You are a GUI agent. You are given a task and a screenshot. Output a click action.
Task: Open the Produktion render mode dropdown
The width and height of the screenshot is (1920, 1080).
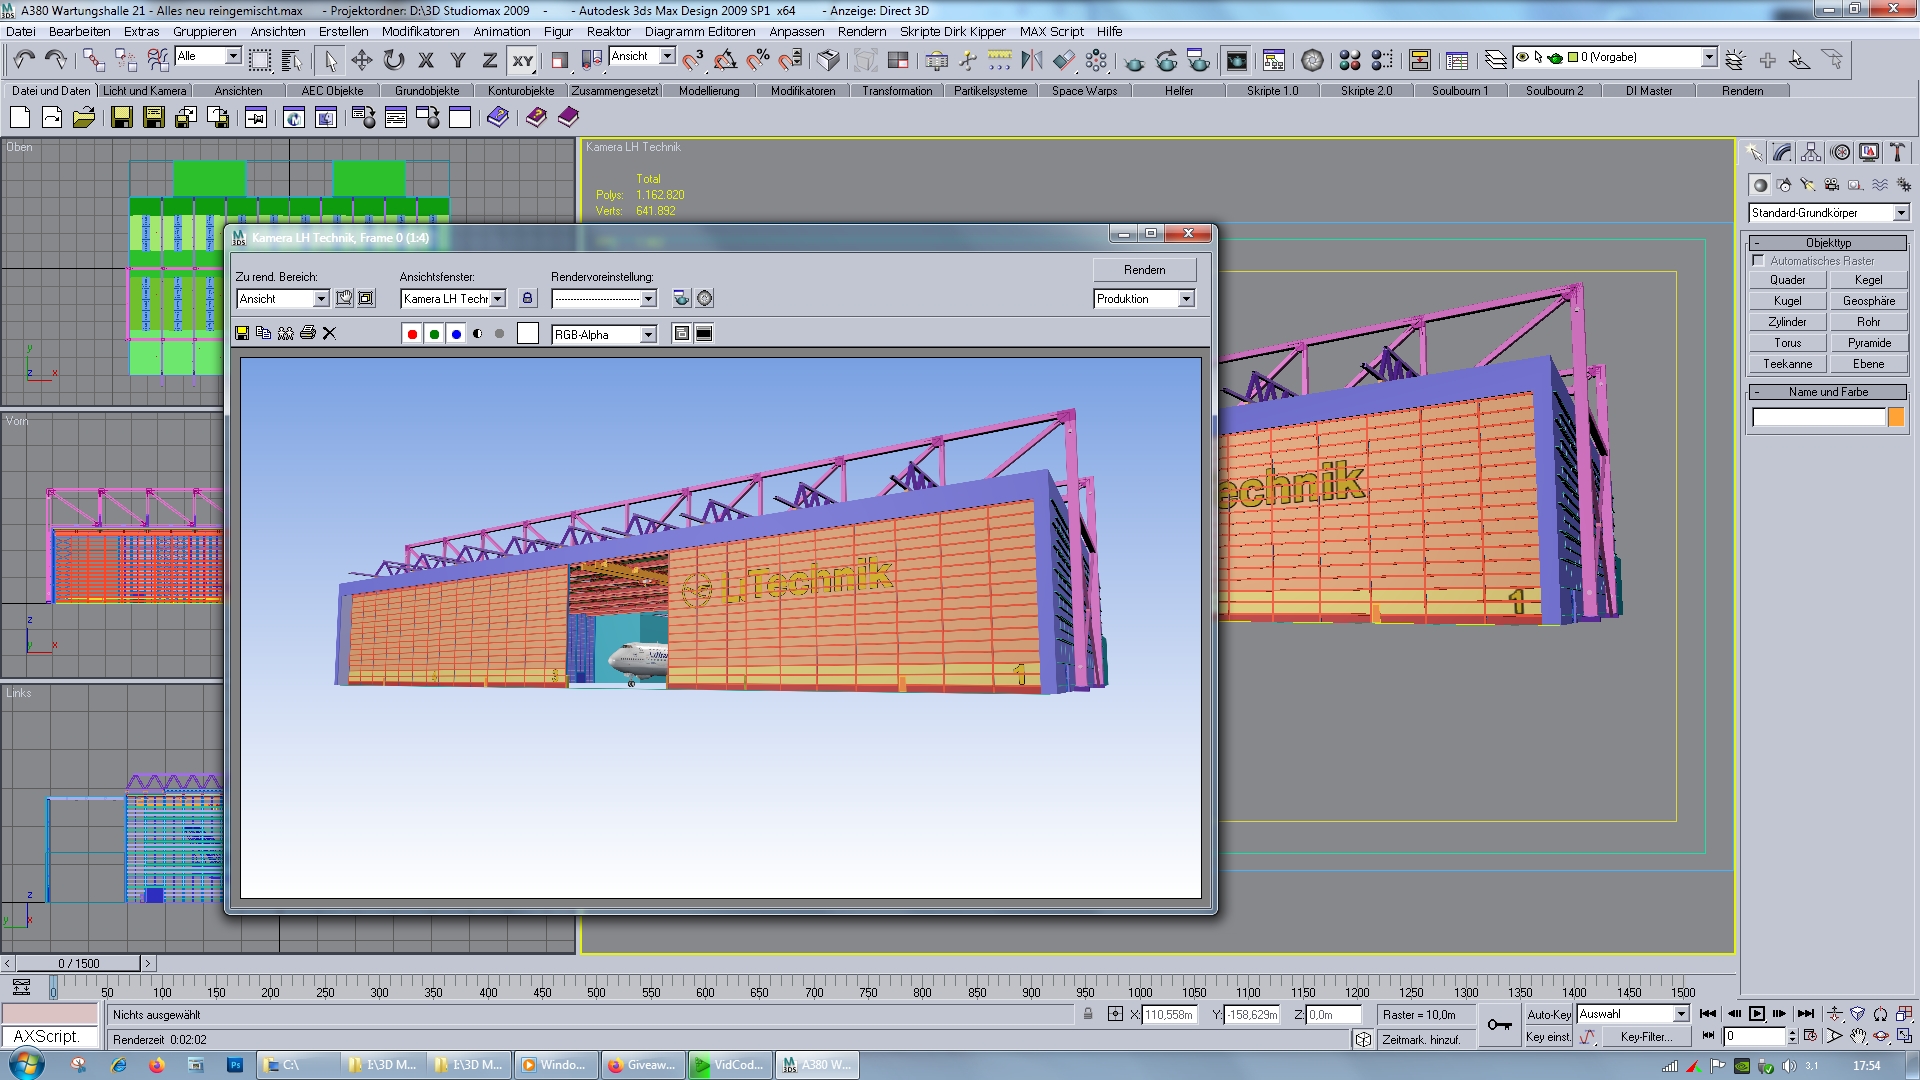tap(1186, 299)
